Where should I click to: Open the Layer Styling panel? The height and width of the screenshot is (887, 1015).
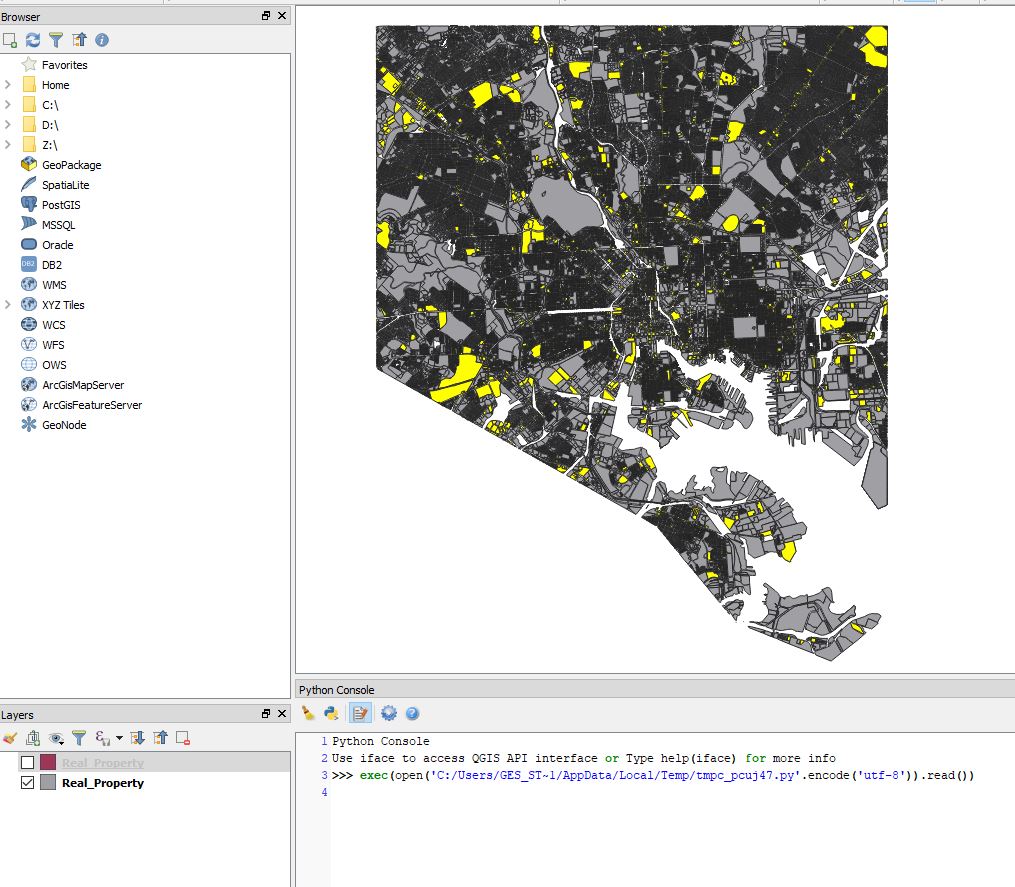(10, 738)
